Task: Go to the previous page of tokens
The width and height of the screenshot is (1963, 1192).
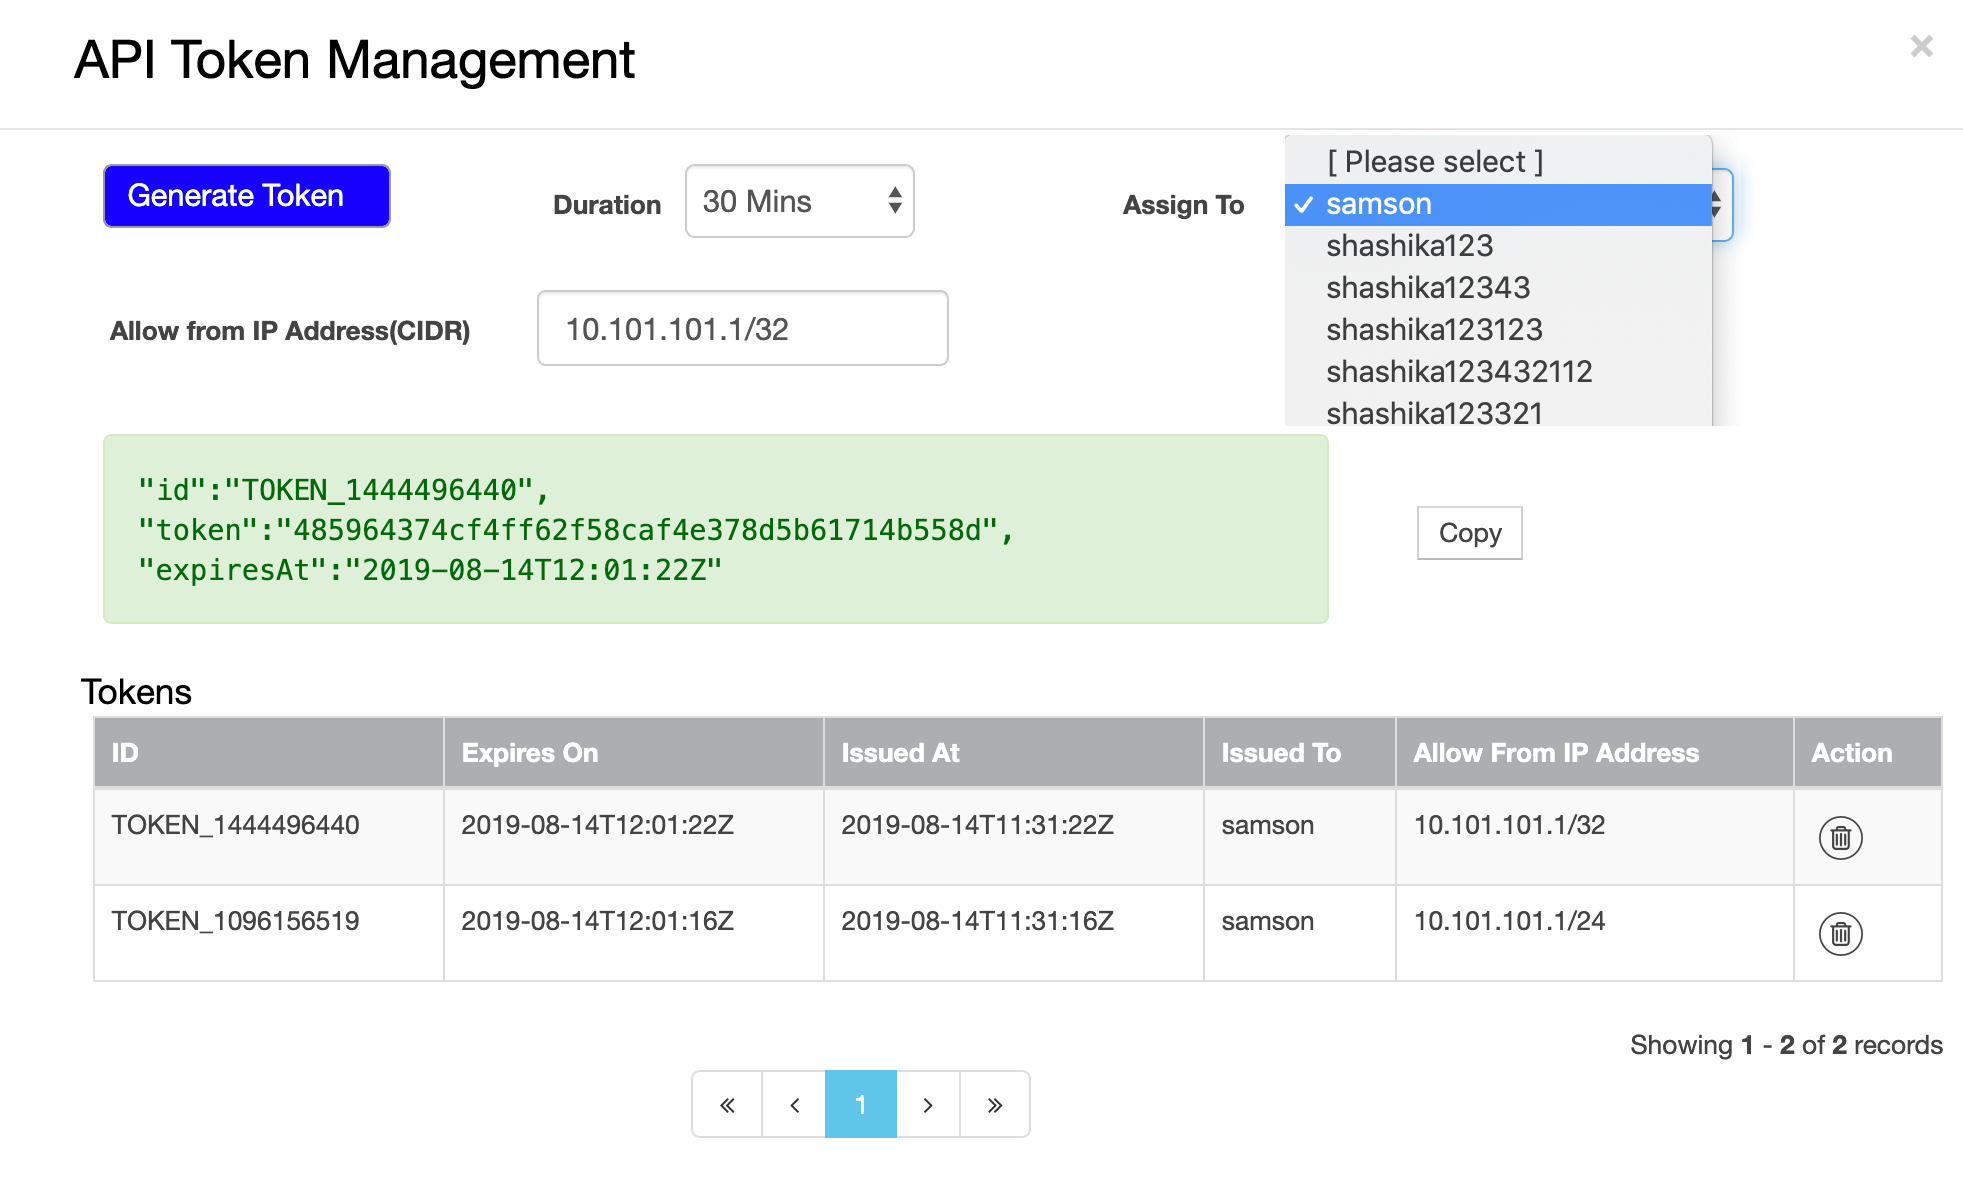Action: pos(794,1104)
